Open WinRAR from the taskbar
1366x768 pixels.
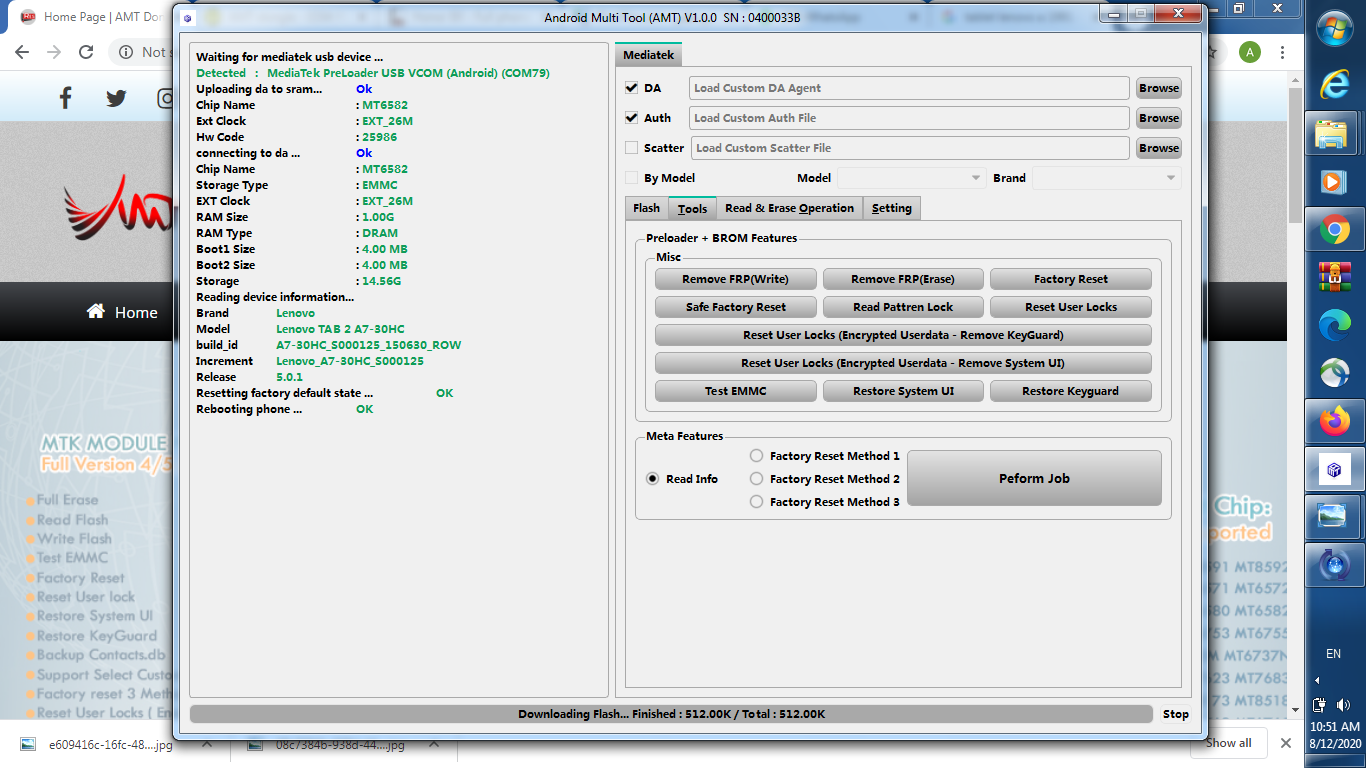(x=1334, y=276)
